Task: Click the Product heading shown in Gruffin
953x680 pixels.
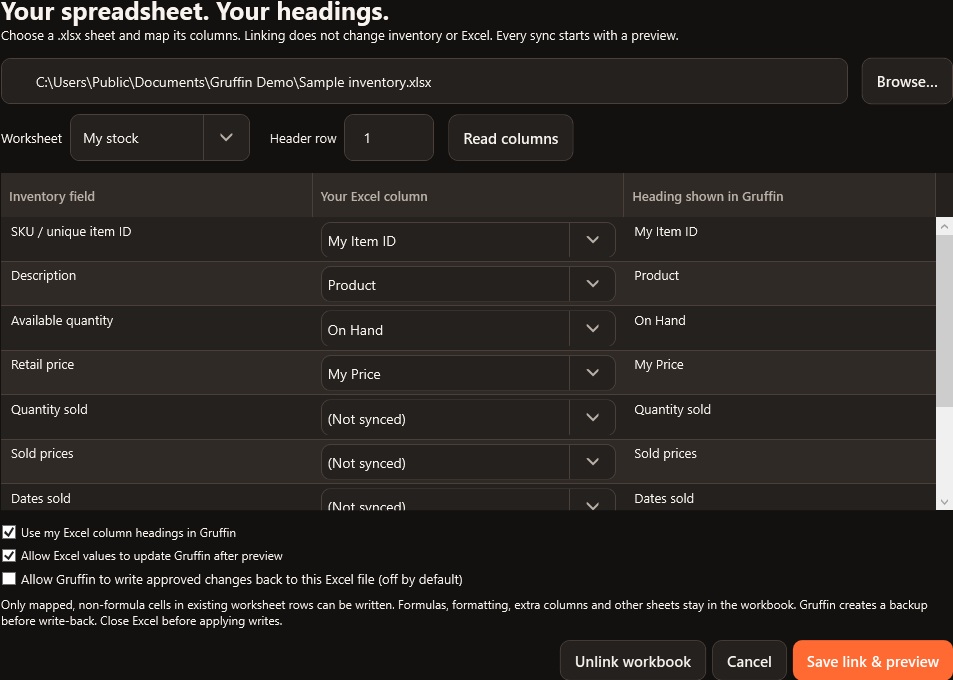Action: (656, 275)
